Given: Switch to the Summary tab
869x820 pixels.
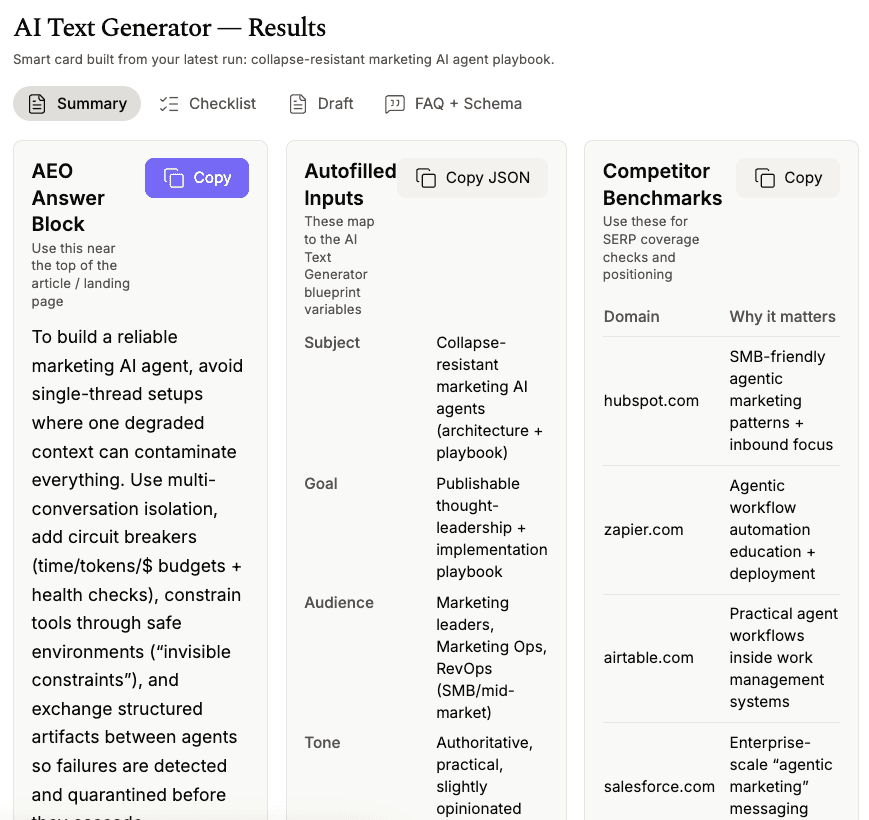Looking at the screenshot, I should coord(77,104).
